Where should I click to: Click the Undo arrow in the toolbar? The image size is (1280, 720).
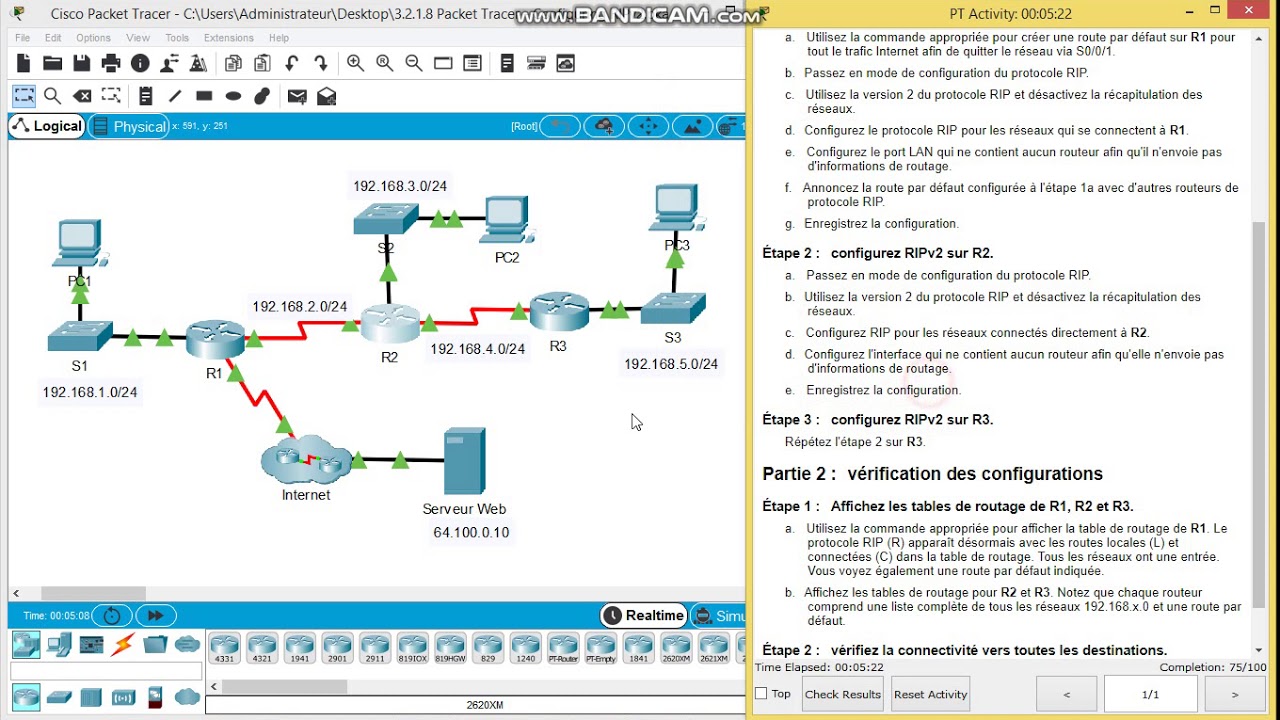click(x=292, y=63)
